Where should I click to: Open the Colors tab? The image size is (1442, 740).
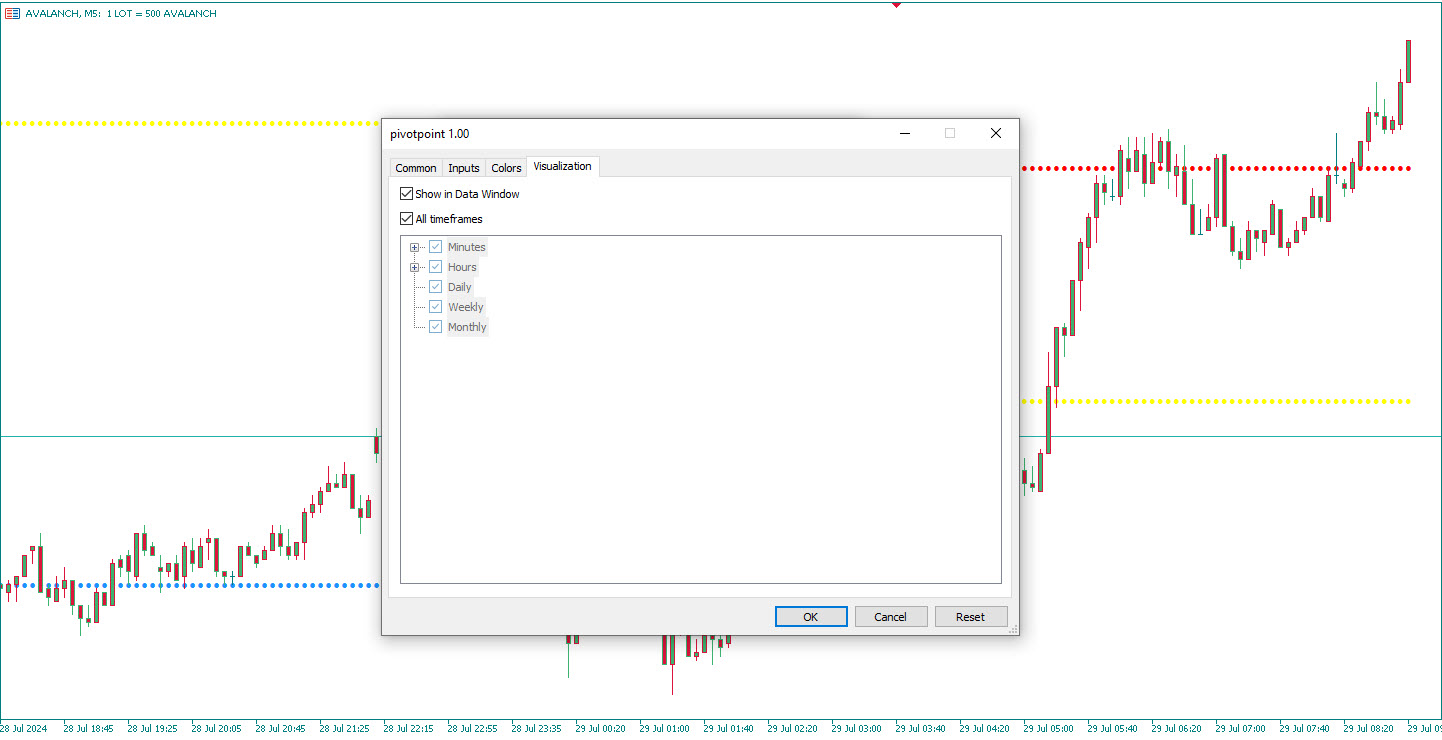(x=506, y=168)
